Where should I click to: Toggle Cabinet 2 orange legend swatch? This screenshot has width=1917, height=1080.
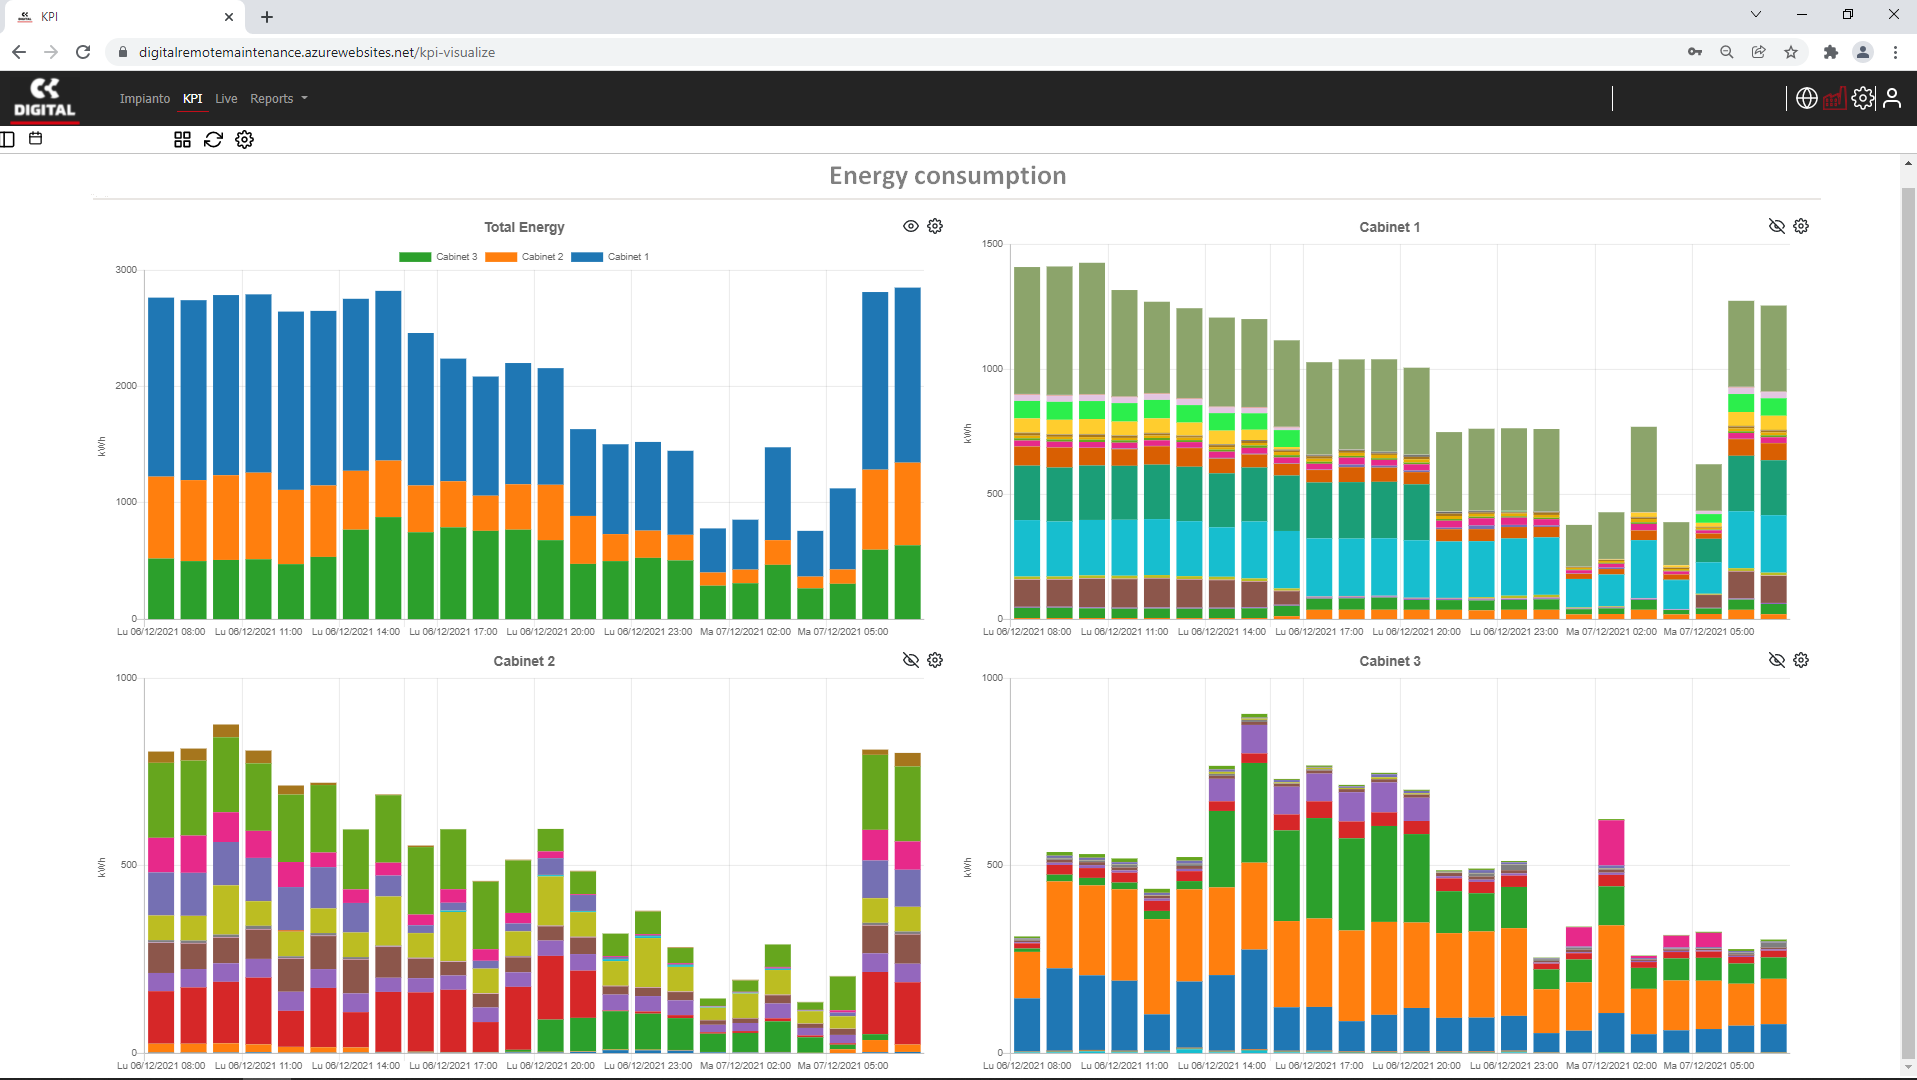pos(501,257)
